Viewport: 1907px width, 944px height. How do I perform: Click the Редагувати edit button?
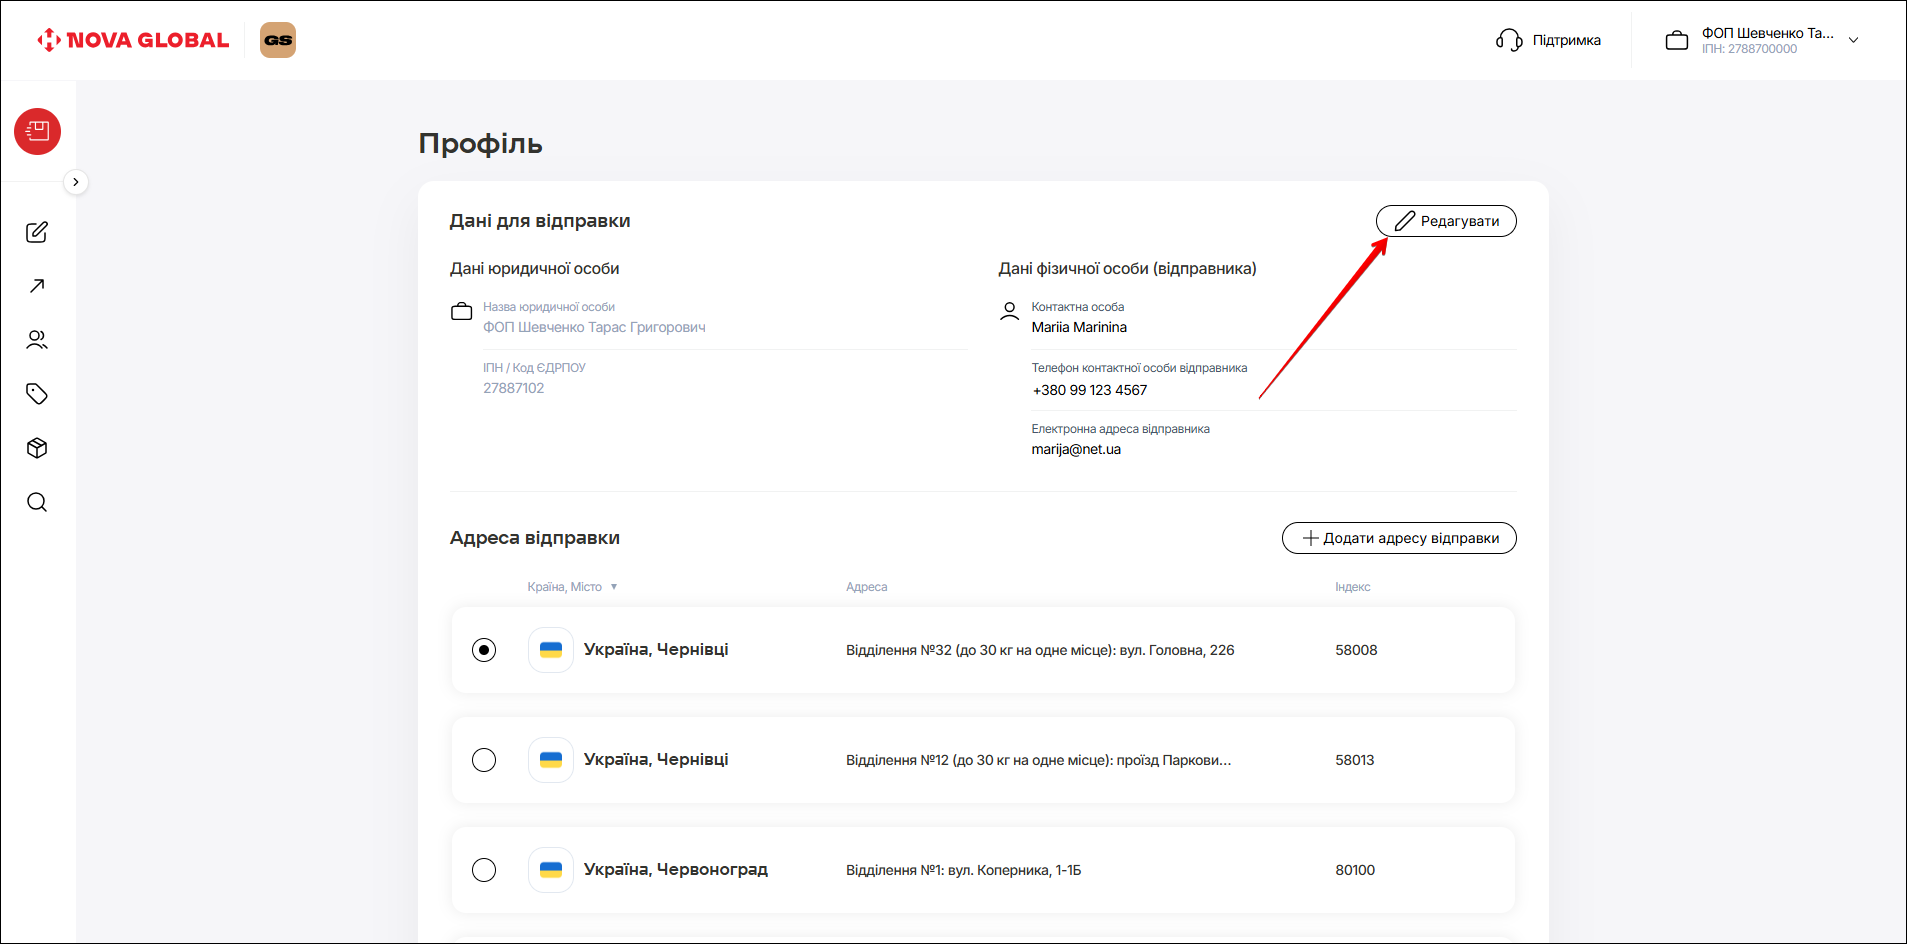point(1446,221)
